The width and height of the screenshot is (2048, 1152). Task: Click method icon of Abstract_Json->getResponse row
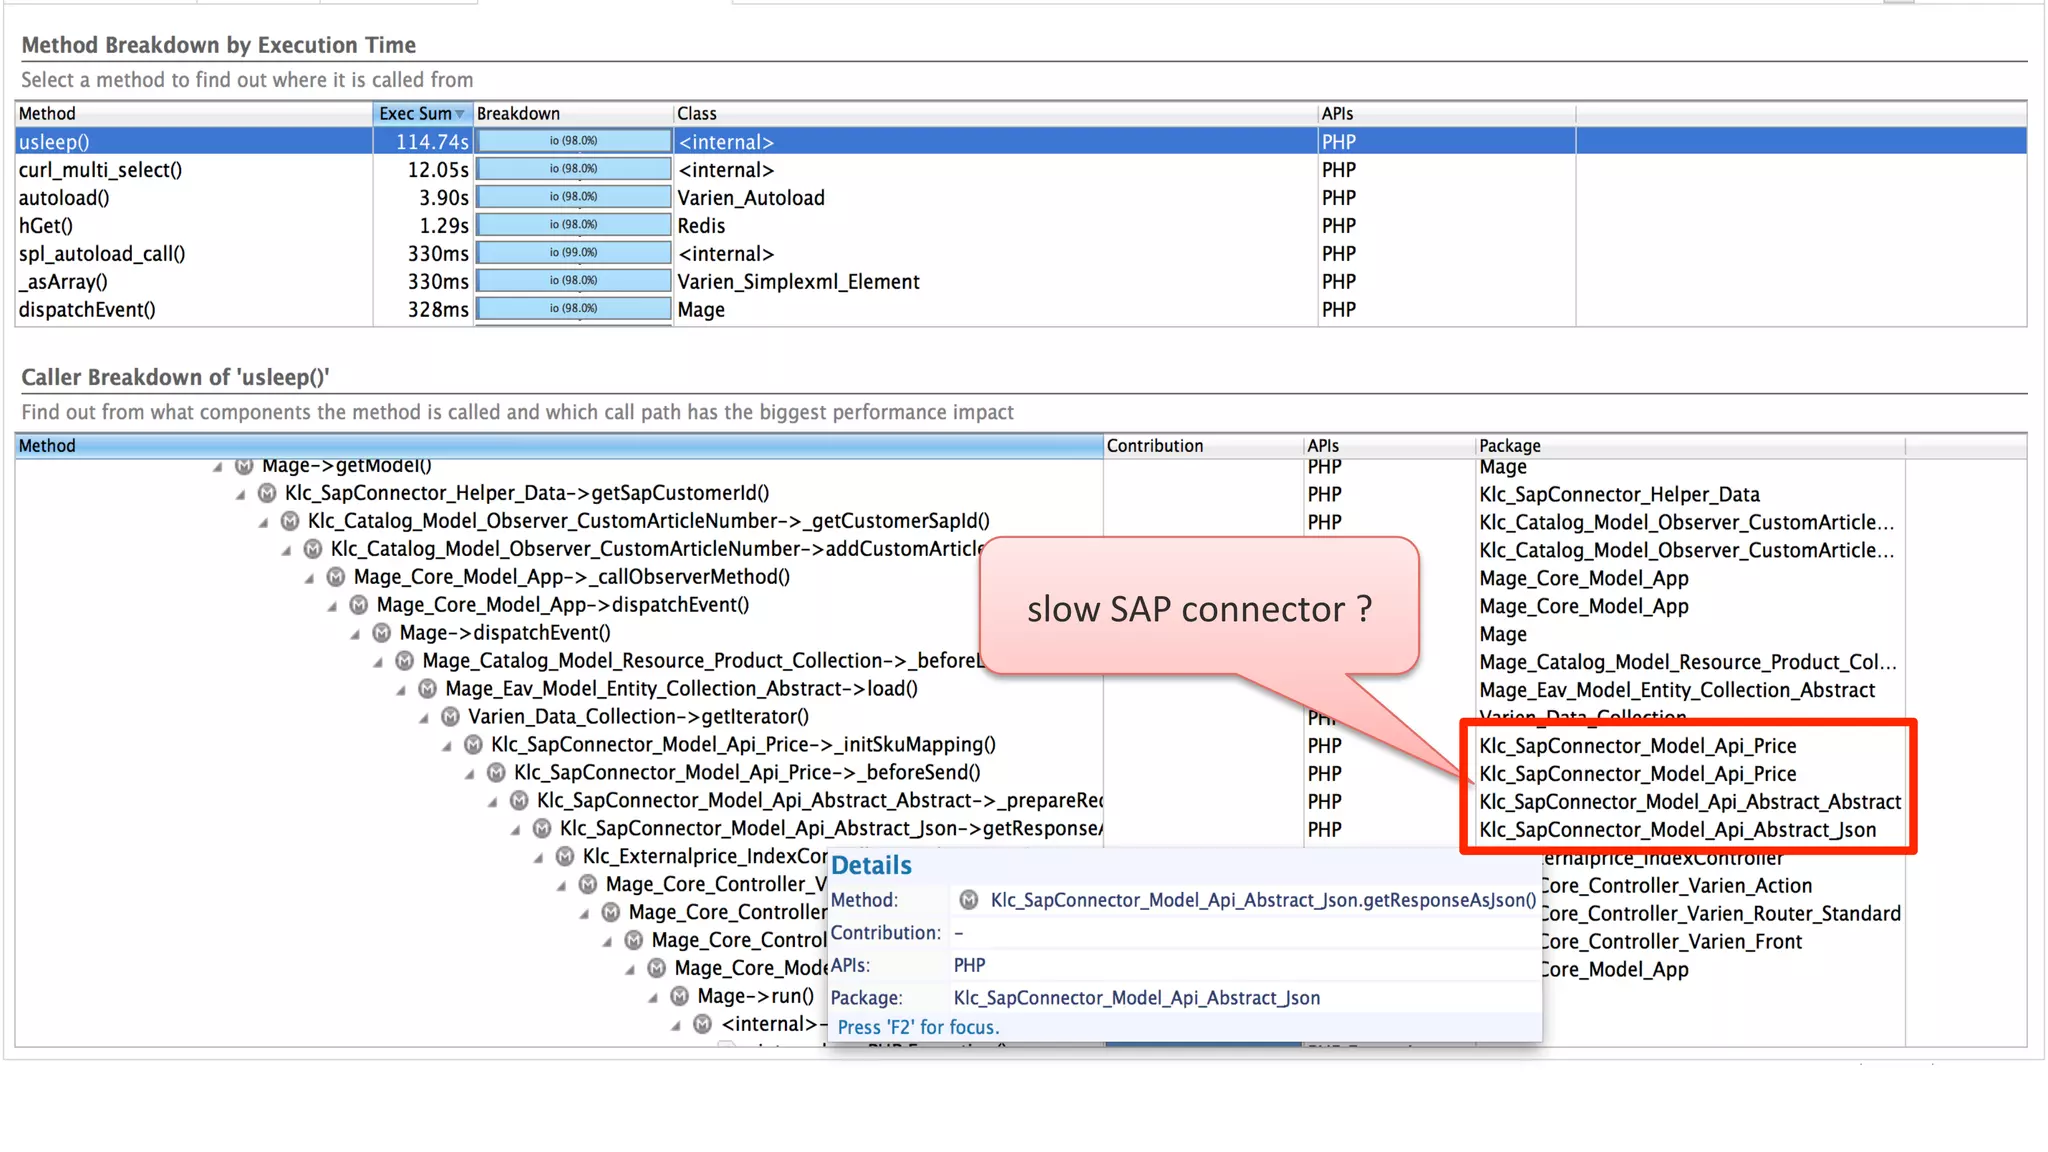pos(543,829)
